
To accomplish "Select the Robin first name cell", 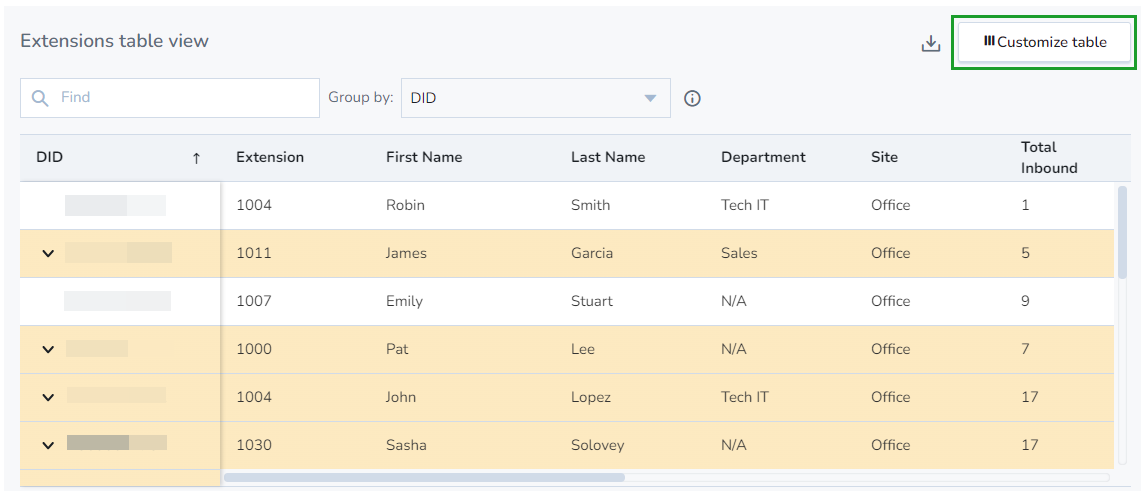I will (x=405, y=205).
